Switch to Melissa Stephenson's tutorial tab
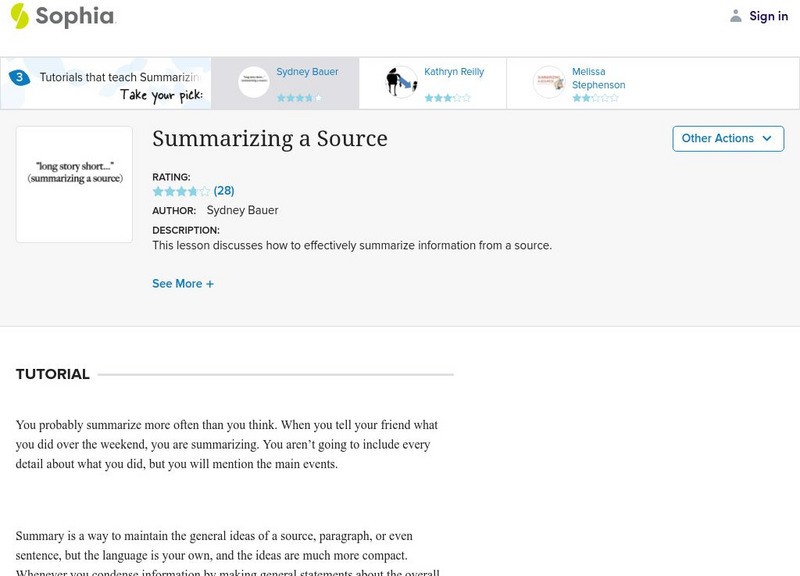The image size is (800, 576). 598,78
